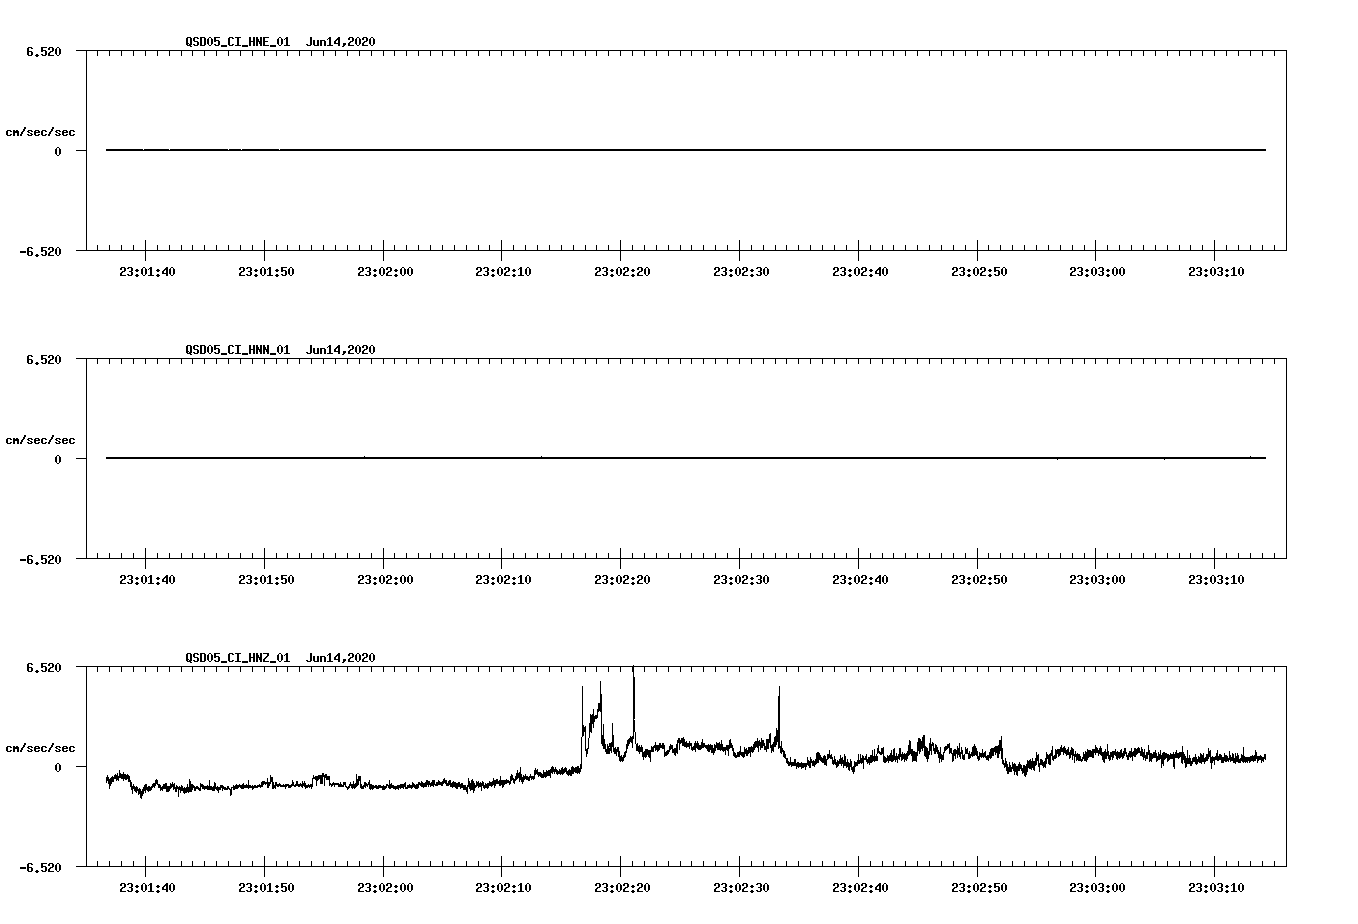Image resolution: width=1358 pixels, height=924 pixels.
Task: Click the 23:02:00 label under the HNN plot
Action: pos(385,580)
